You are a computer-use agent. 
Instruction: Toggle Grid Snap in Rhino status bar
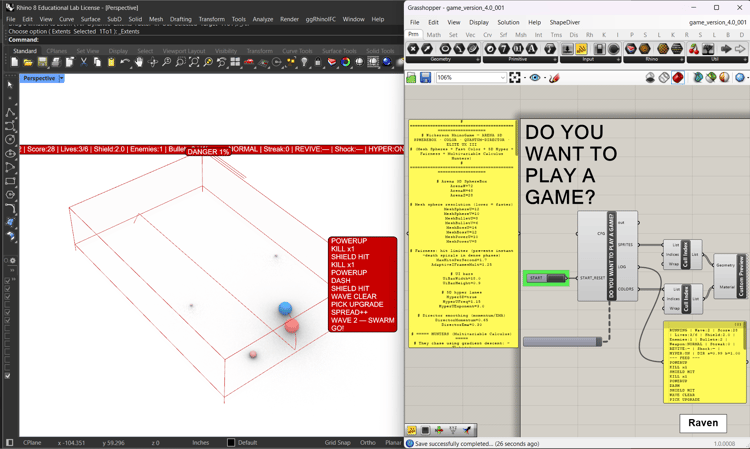tap(337, 443)
